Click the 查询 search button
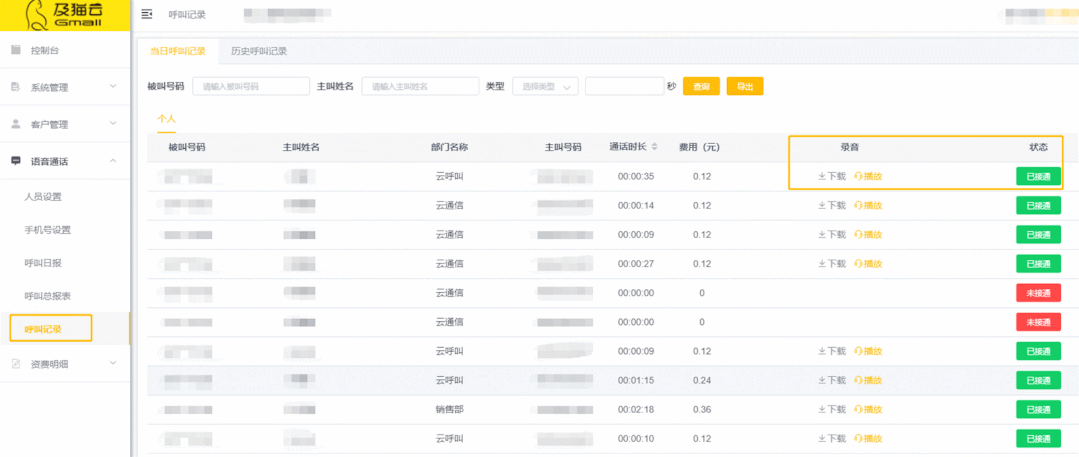1079x457 pixels. click(701, 87)
